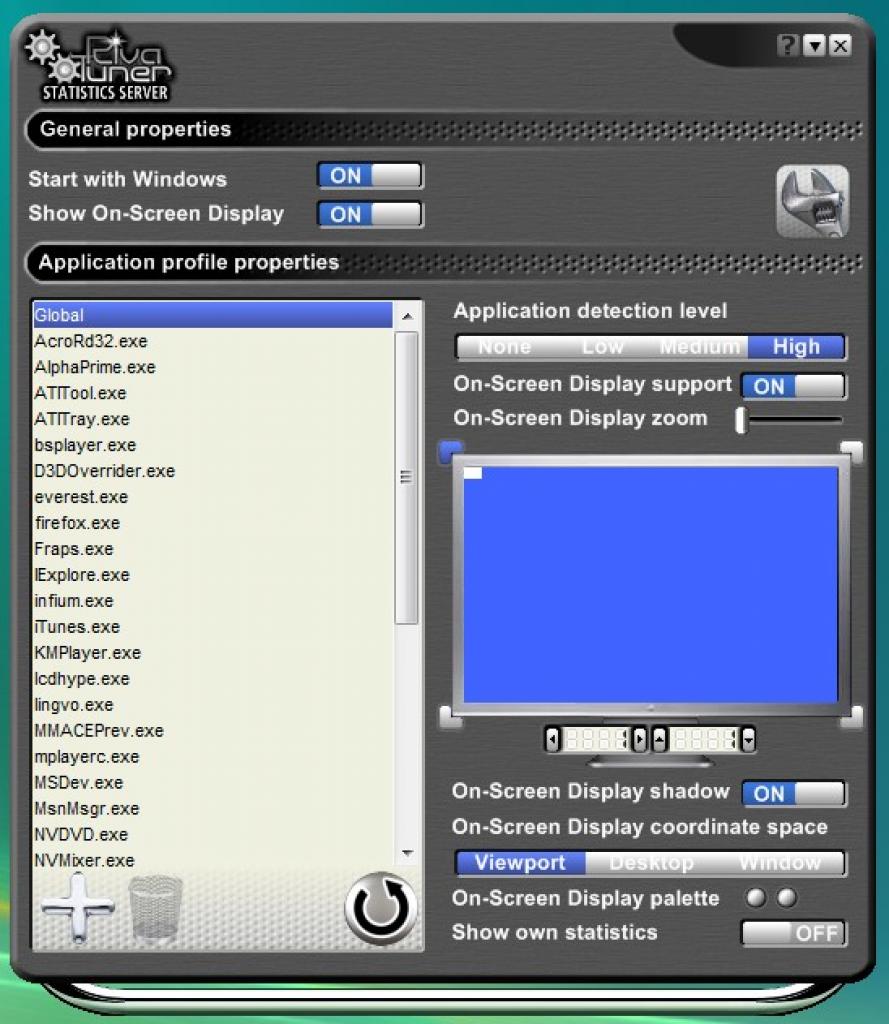Image resolution: width=889 pixels, height=1024 pixels.
Task: Select ATITool.exe profile
Action: click(213, 393)
